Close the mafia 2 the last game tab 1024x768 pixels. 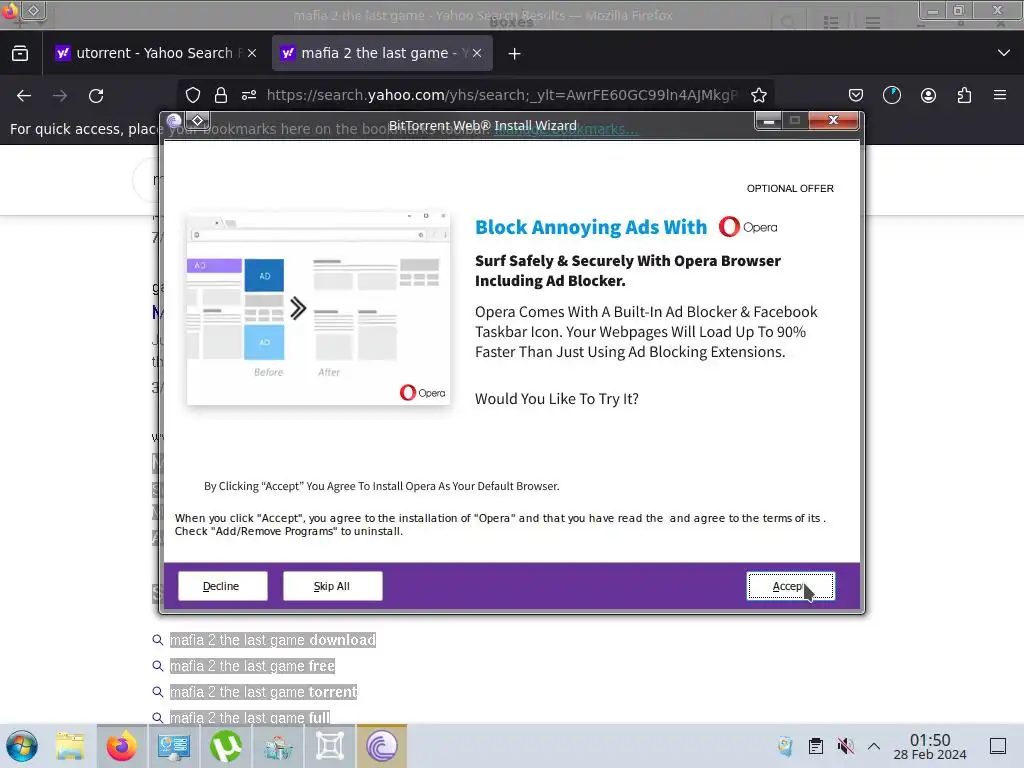click(477, 54)
